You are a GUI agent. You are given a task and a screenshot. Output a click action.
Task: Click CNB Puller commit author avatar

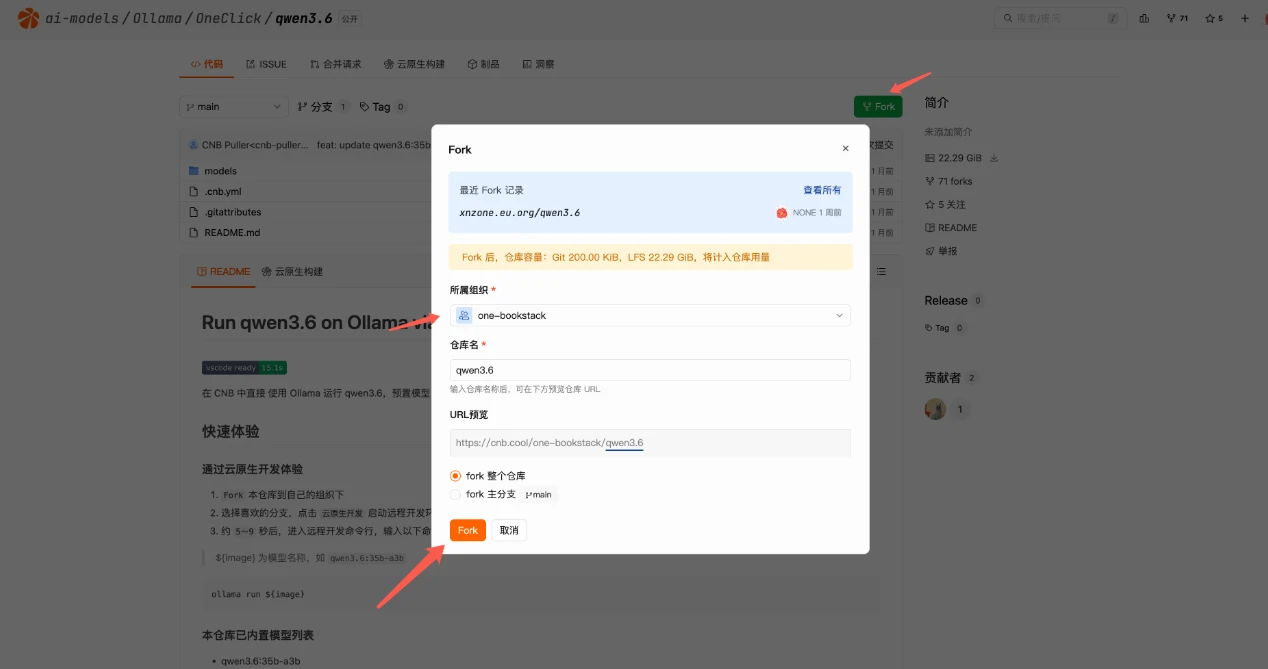[194, 145]
